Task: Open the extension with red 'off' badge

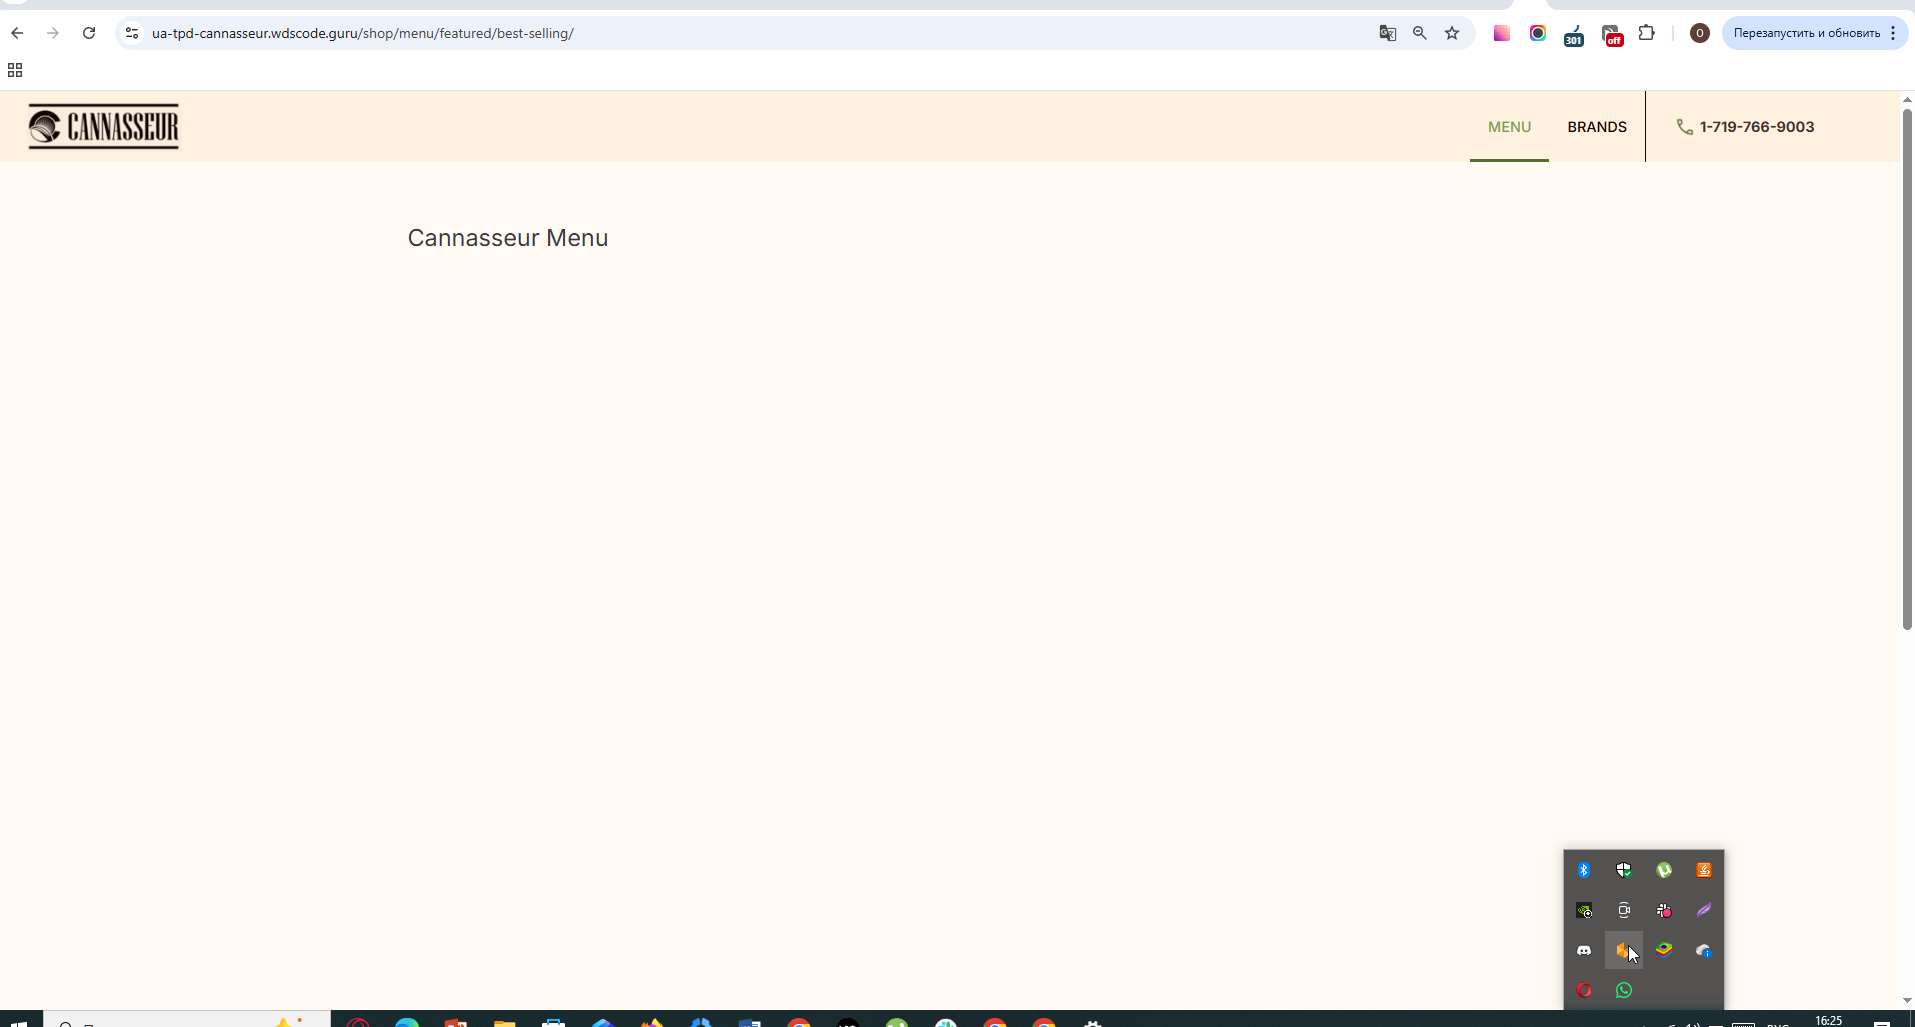Action: coord(1612,35)
